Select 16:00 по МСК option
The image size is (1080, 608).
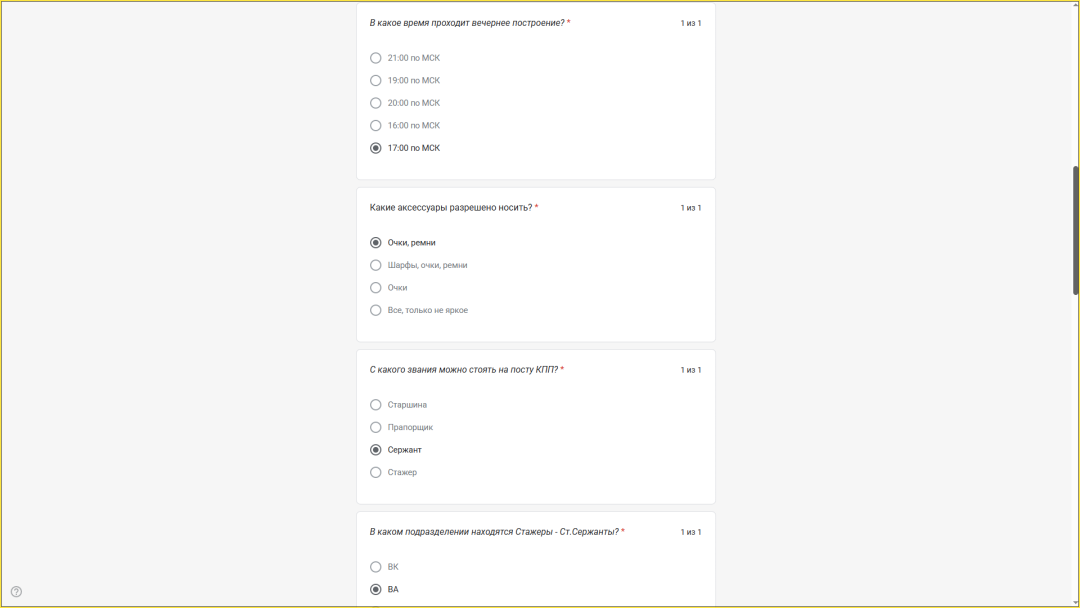tap(376, 126)
